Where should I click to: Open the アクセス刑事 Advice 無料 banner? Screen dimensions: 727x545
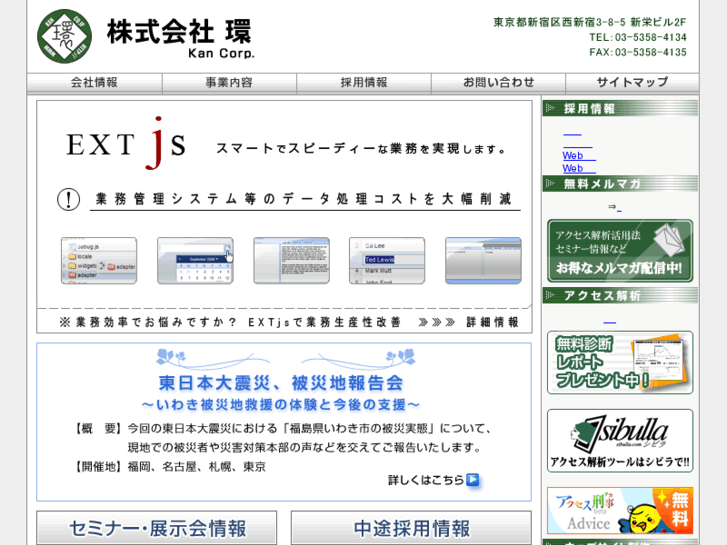pyautogui.click(x=620, y=511)
